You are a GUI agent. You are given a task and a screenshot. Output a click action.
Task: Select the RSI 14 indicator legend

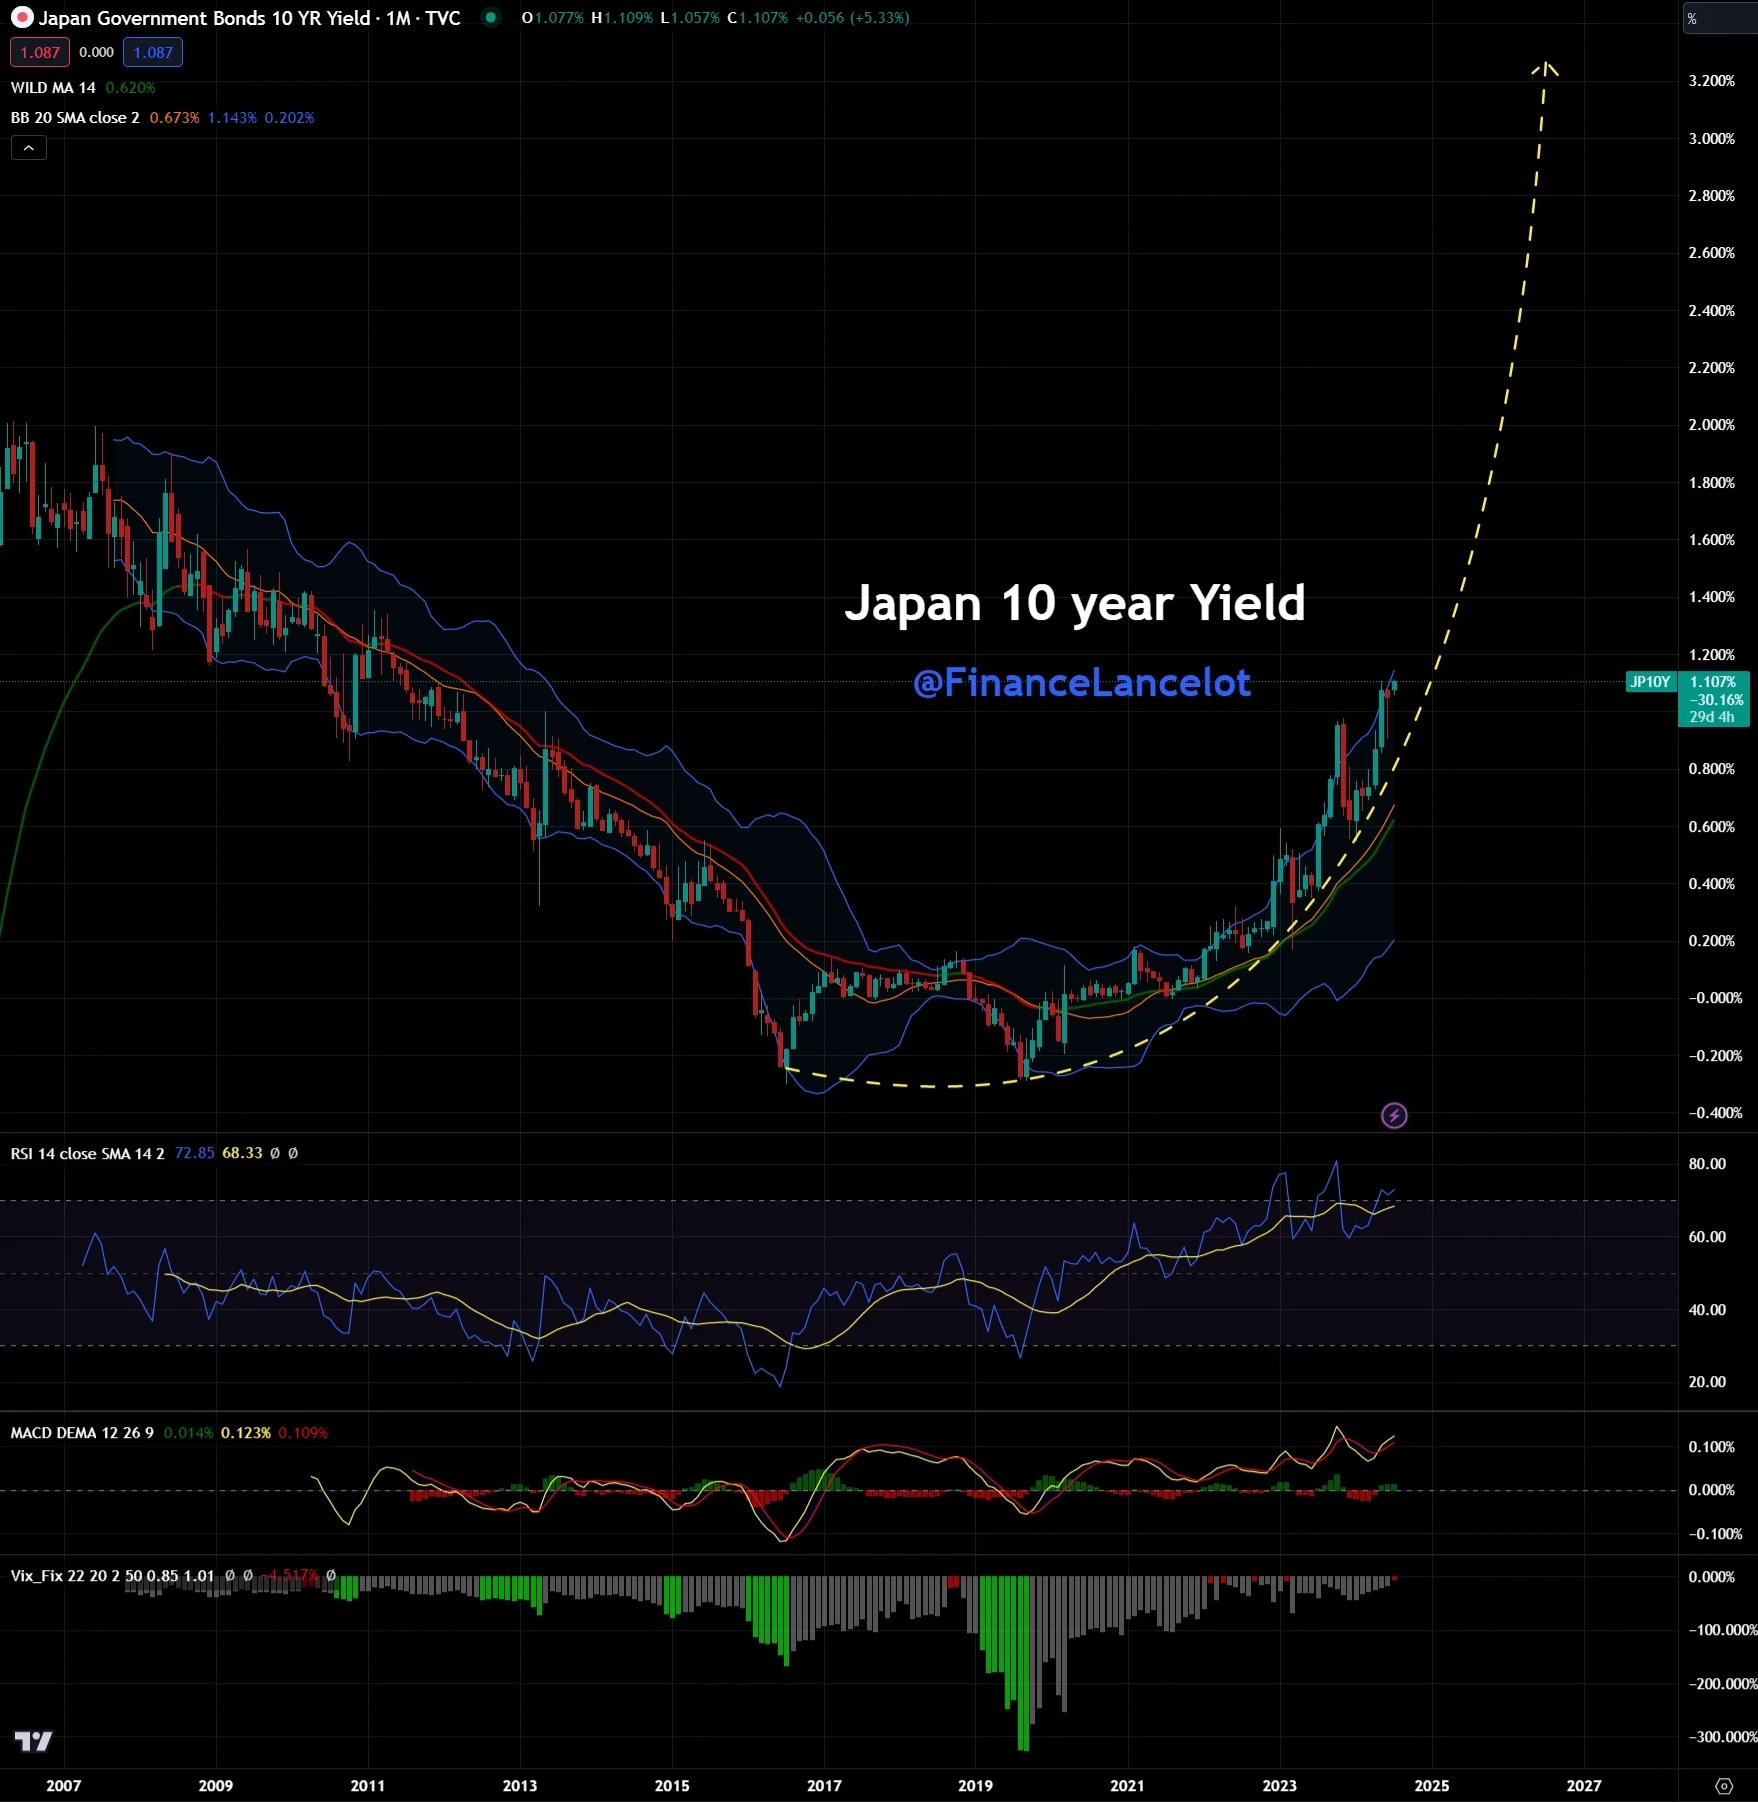point(87,1153)
